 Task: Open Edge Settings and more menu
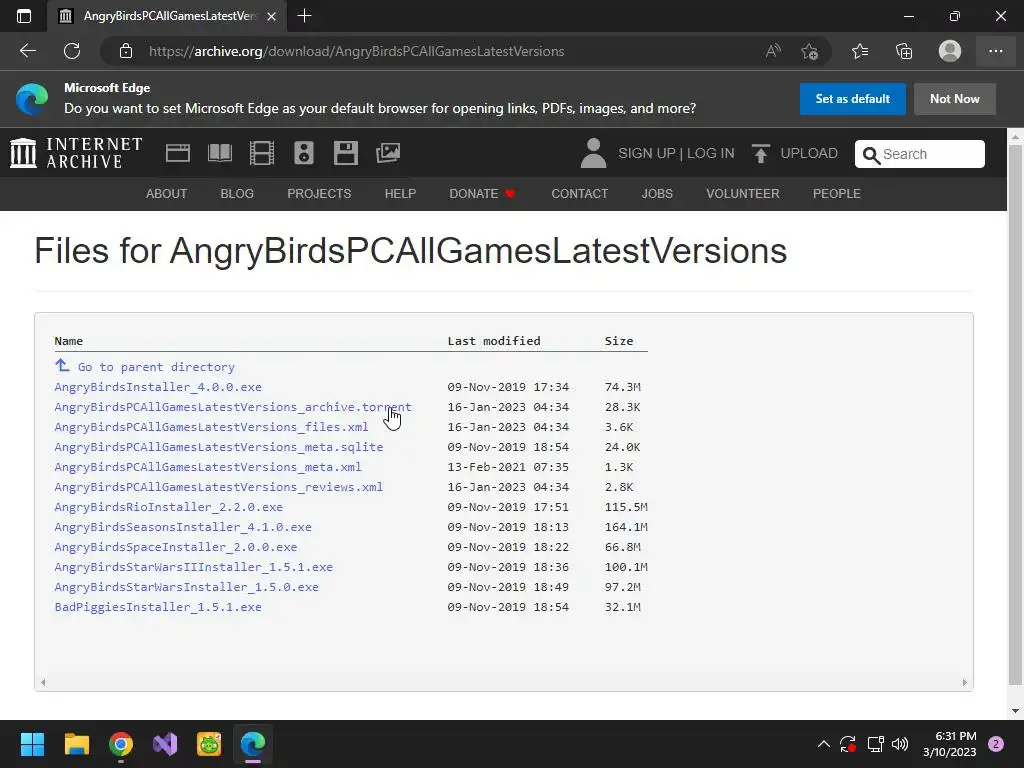995,51
